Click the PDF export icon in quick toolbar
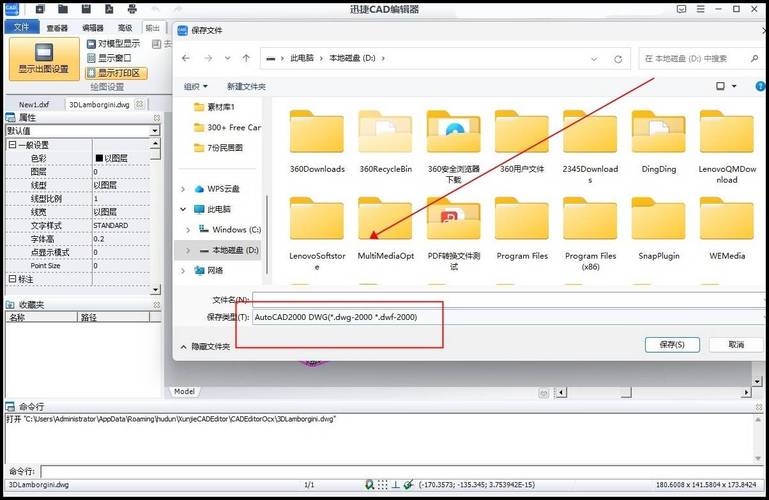 pos(109,9)
